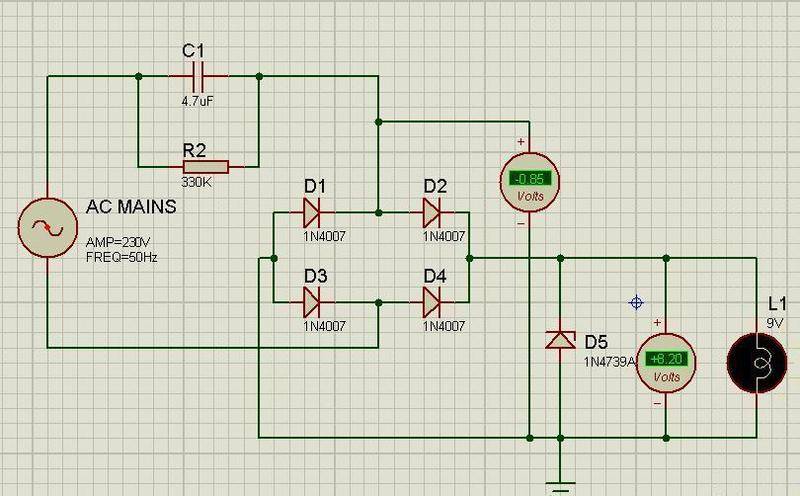This screenshot has height=496, width=800.
Task: Select the 1N4007 label under D3
Action: coord(326,325)
